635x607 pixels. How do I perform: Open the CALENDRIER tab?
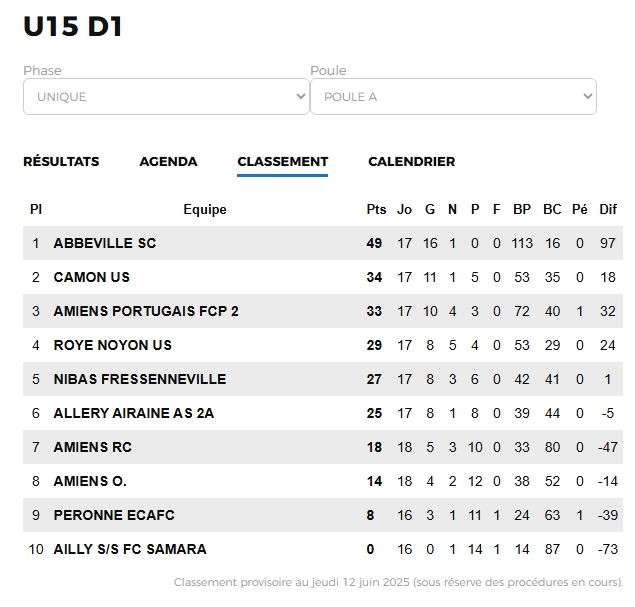tap(411, 162)
